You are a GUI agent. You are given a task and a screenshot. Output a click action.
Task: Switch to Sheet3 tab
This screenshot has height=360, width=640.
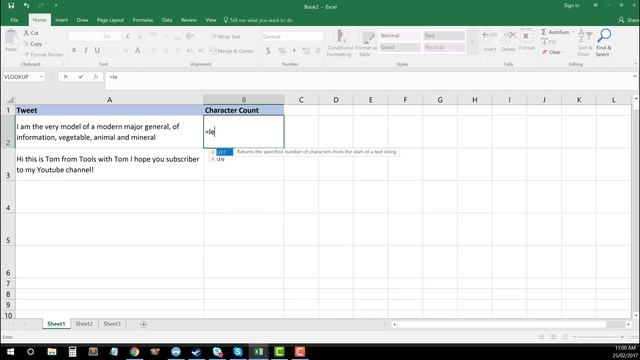tap(112, 324)
